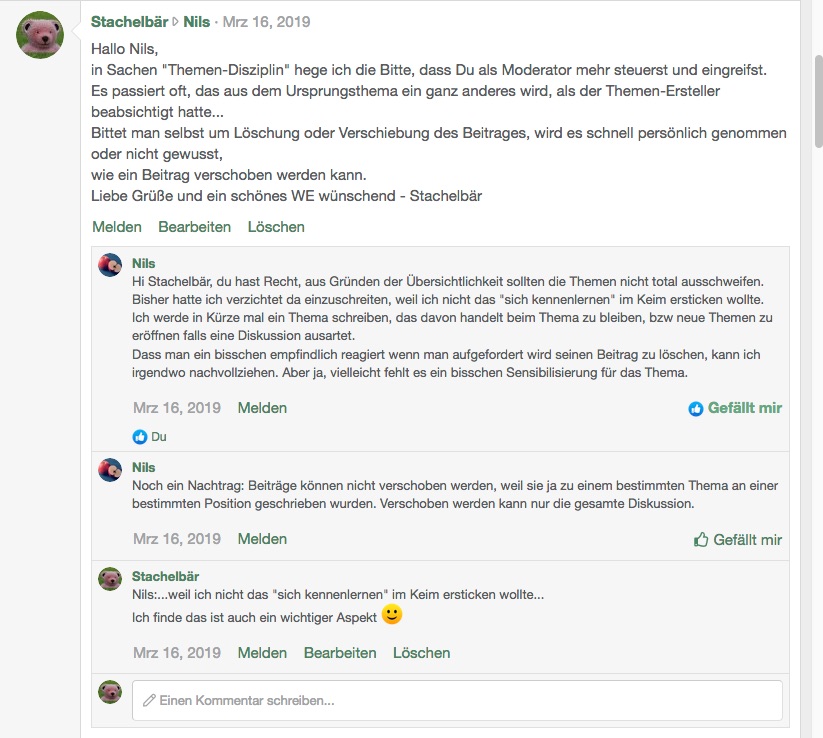
Task: Delete Stachelbär's last comment via 'Löschen'
Action: pos(422,653)
